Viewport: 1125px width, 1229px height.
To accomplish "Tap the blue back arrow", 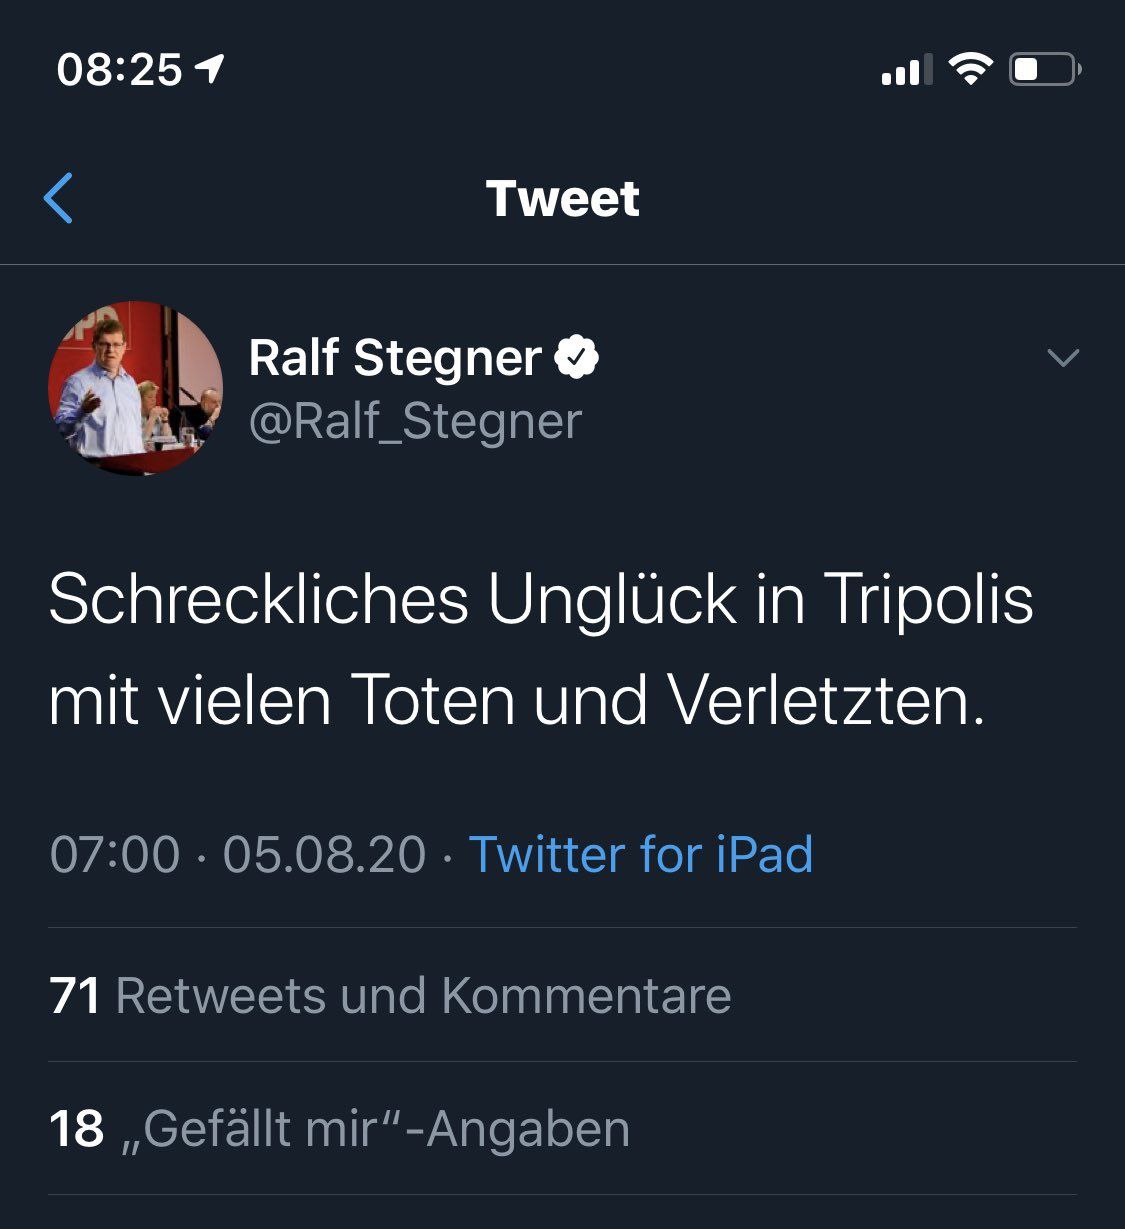I will click(58, 198).
